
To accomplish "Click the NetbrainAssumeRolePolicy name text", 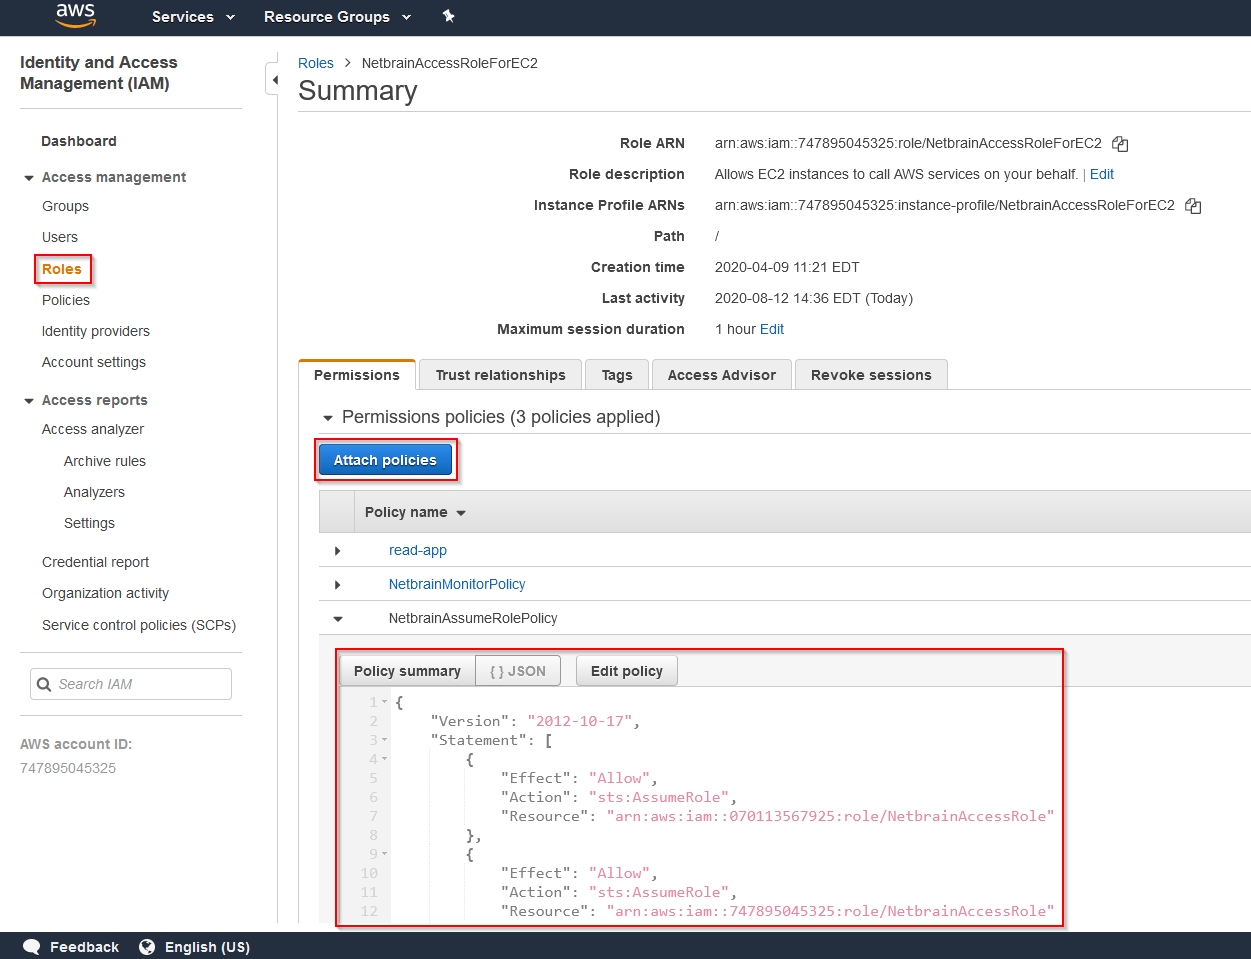I will point(473,618).
